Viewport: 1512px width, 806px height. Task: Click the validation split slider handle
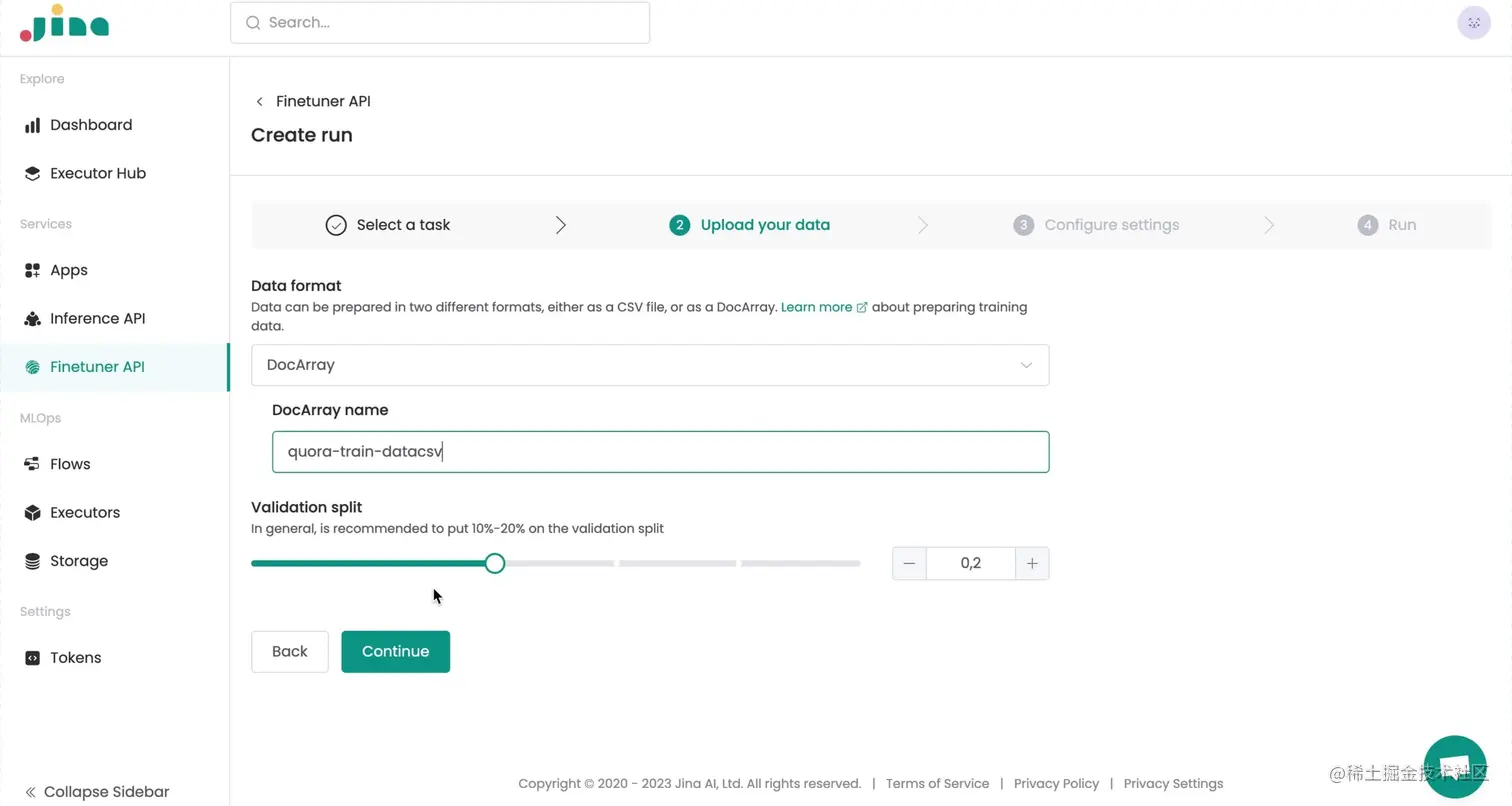click(495, 563)
